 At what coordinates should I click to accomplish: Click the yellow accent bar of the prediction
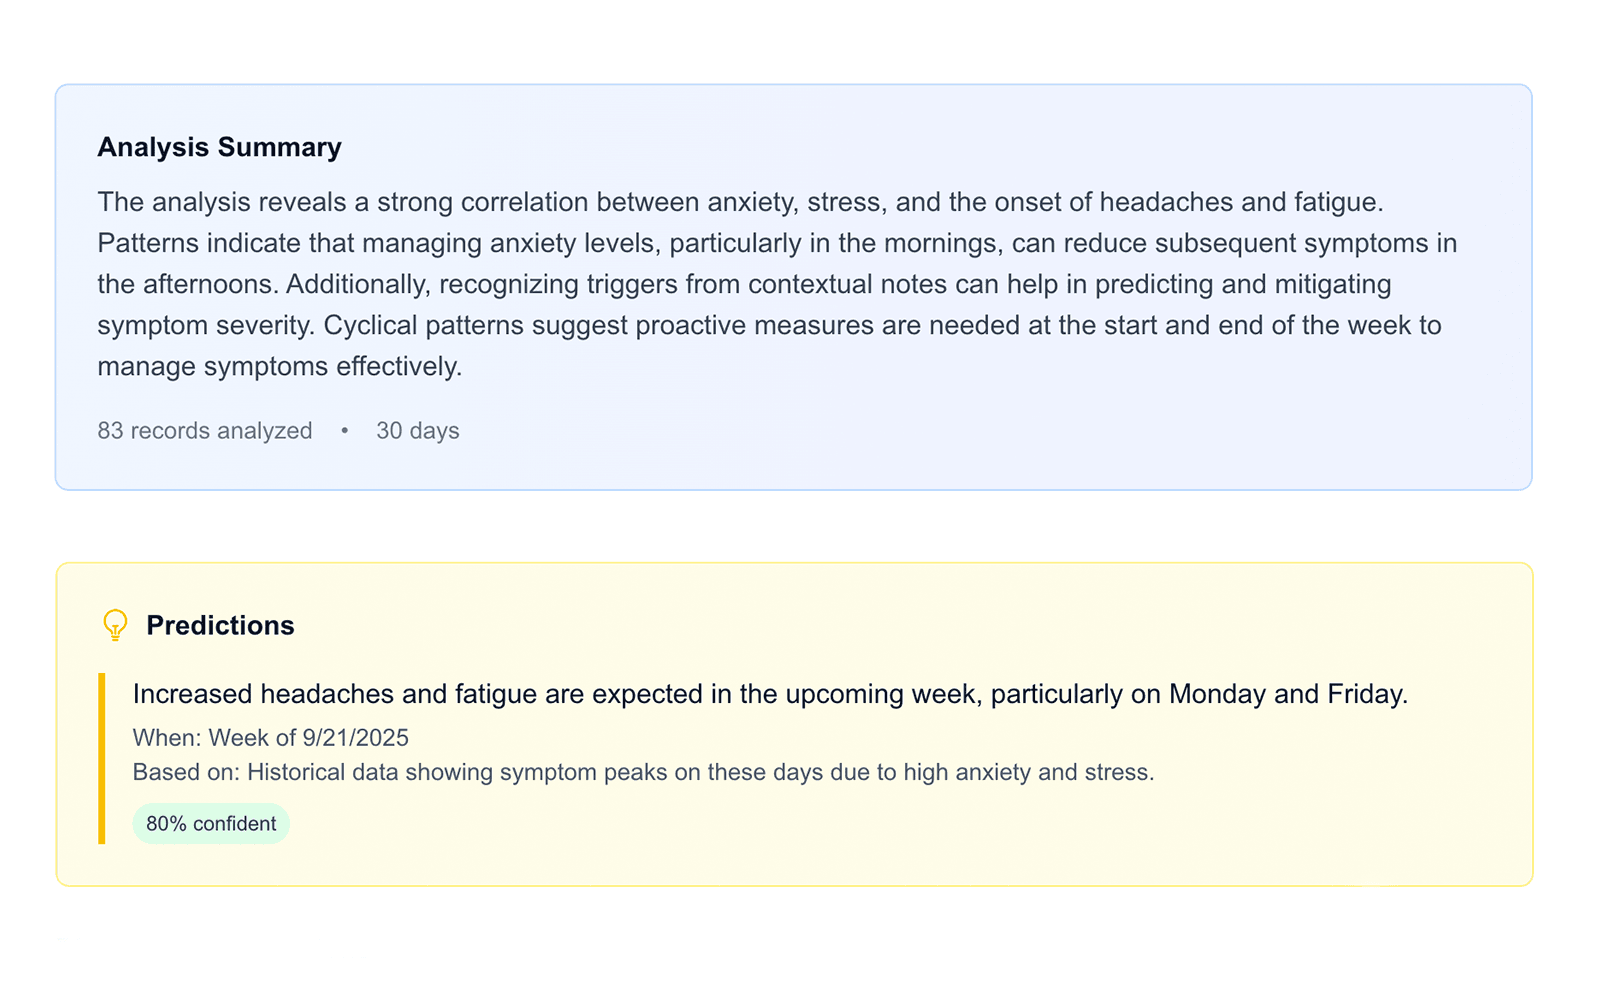[x=102, y=758]
